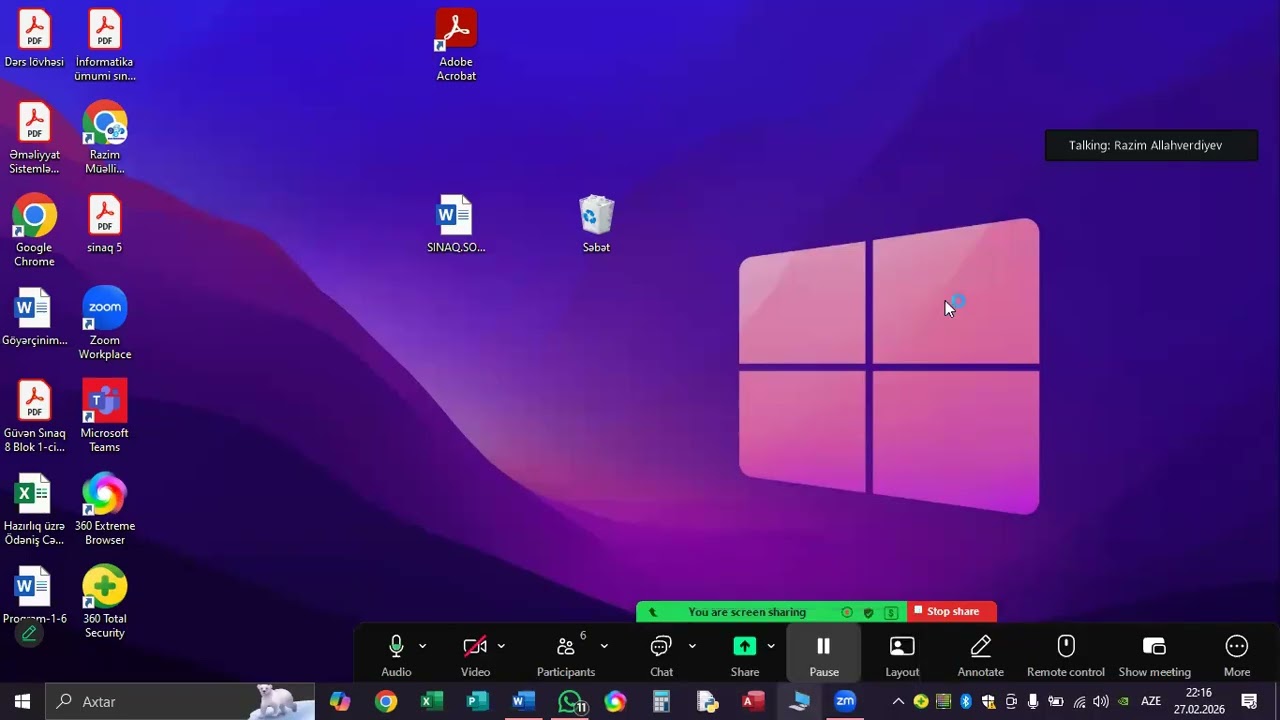
Task: Open the Zoom Chat panel
Action: [x=661, y=655]
